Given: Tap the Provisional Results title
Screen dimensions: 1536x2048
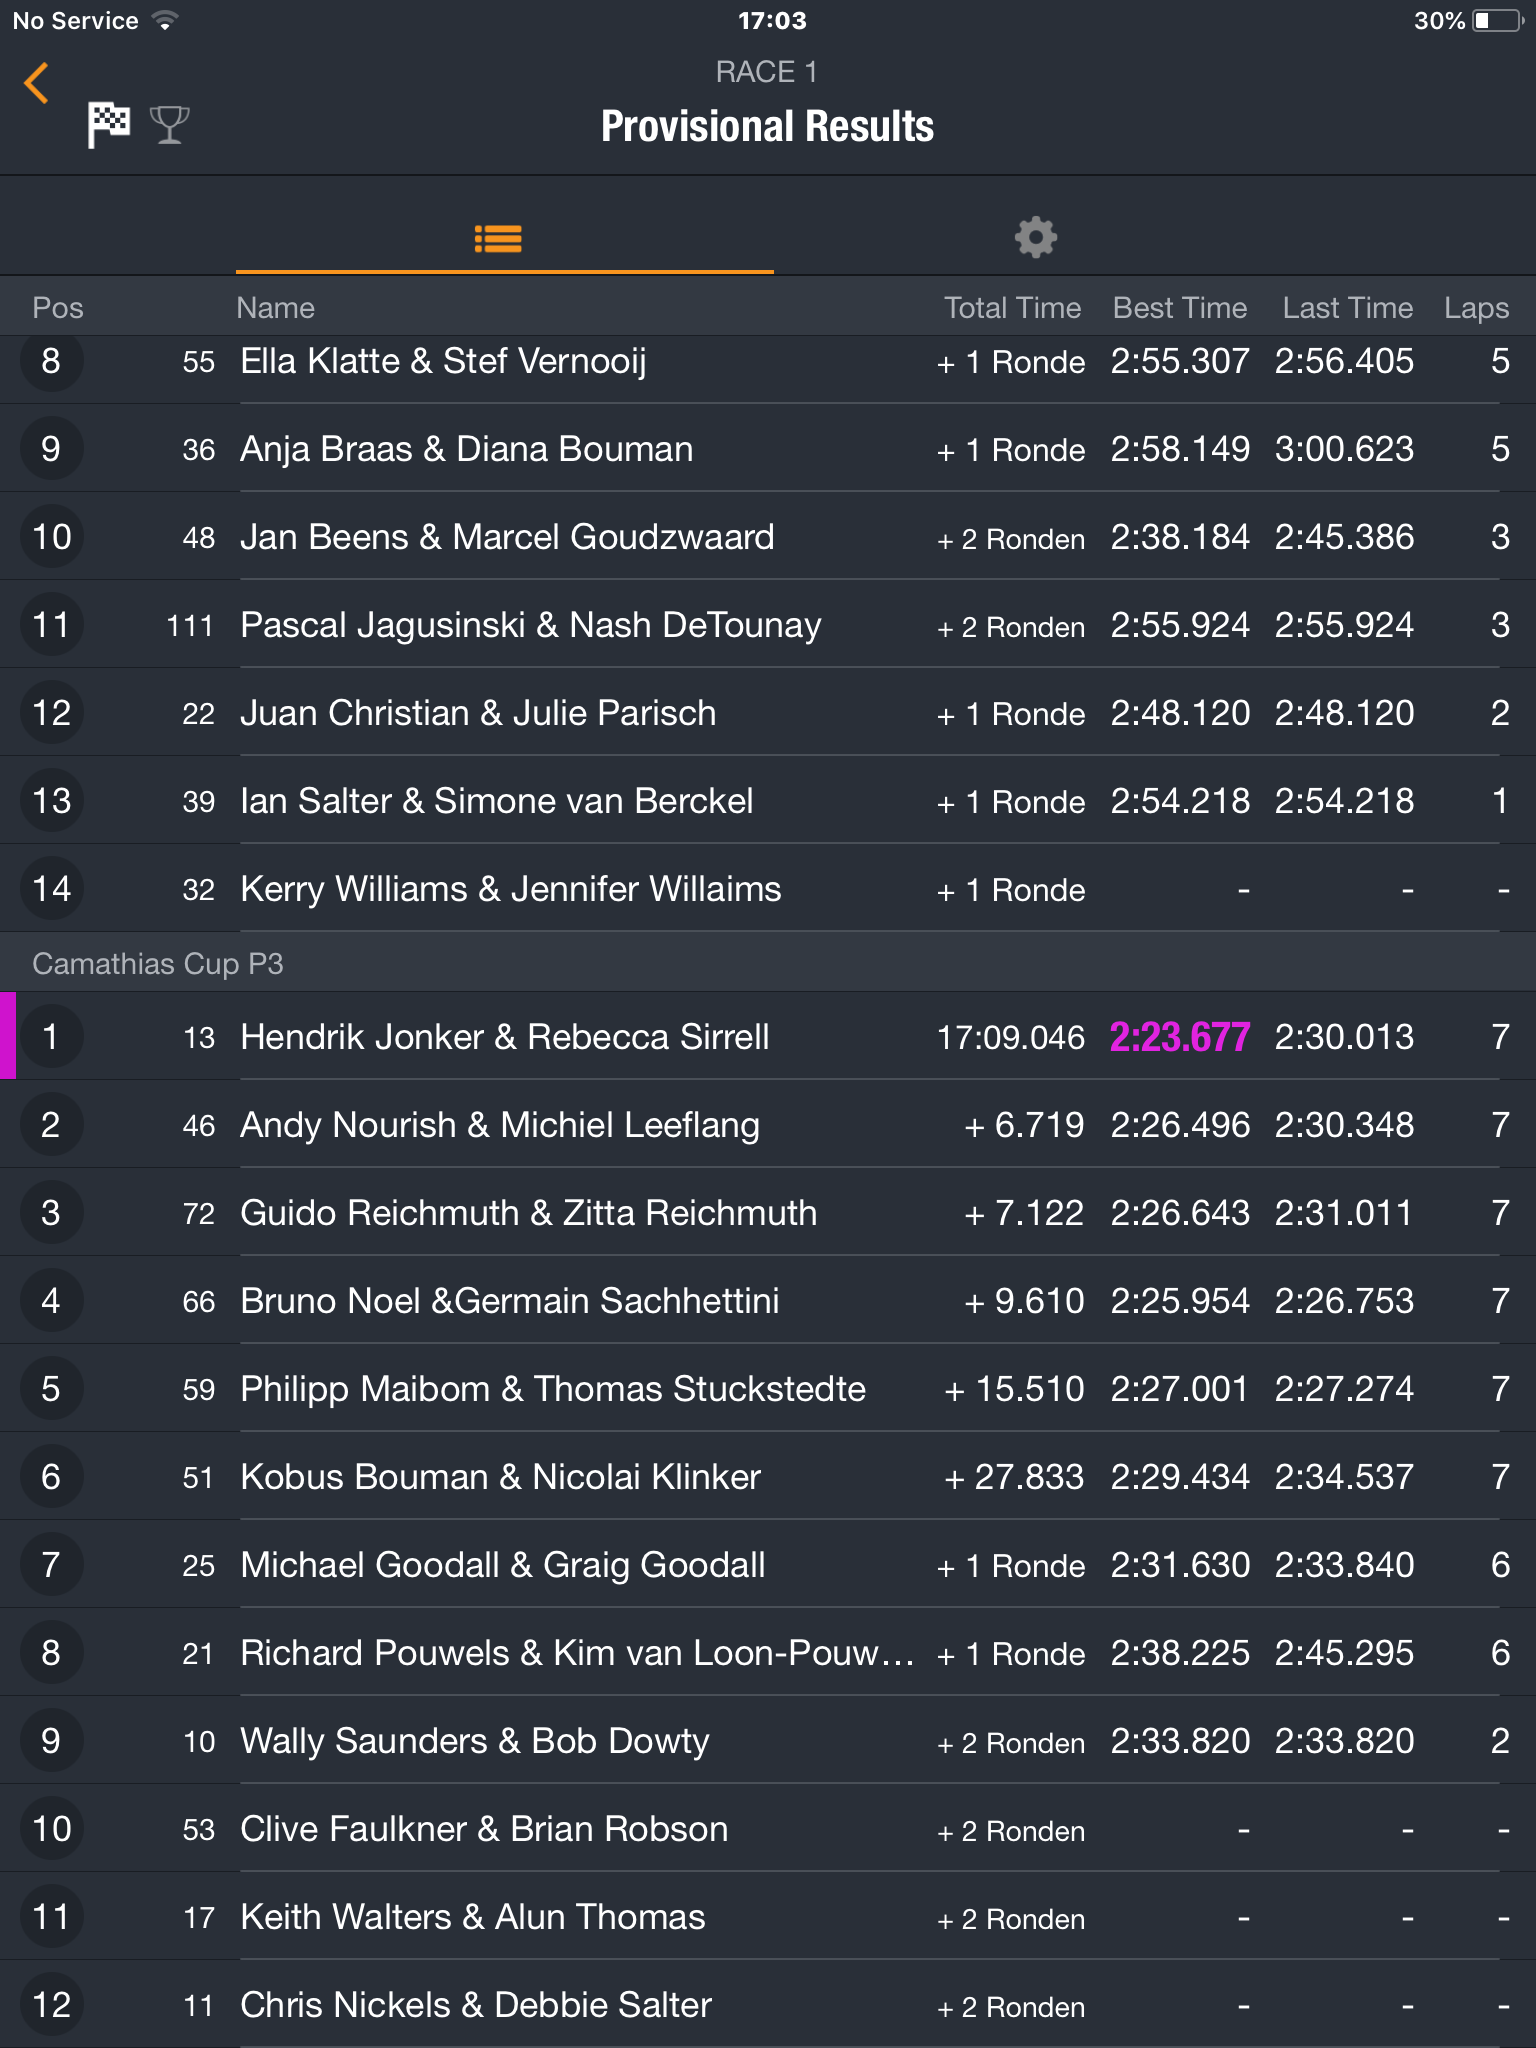Looking at the screenshot, I should [767, 126].
